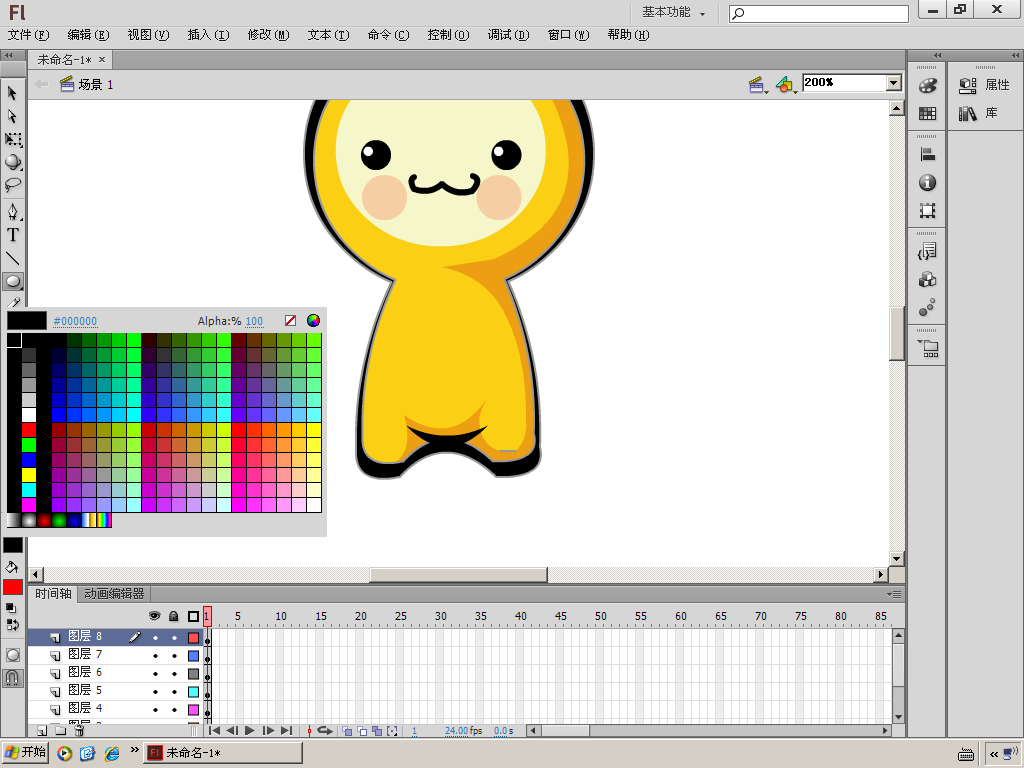Open the 控制(O) menu
Viewport: 1024px width, 768px height.
click(448, 35)
